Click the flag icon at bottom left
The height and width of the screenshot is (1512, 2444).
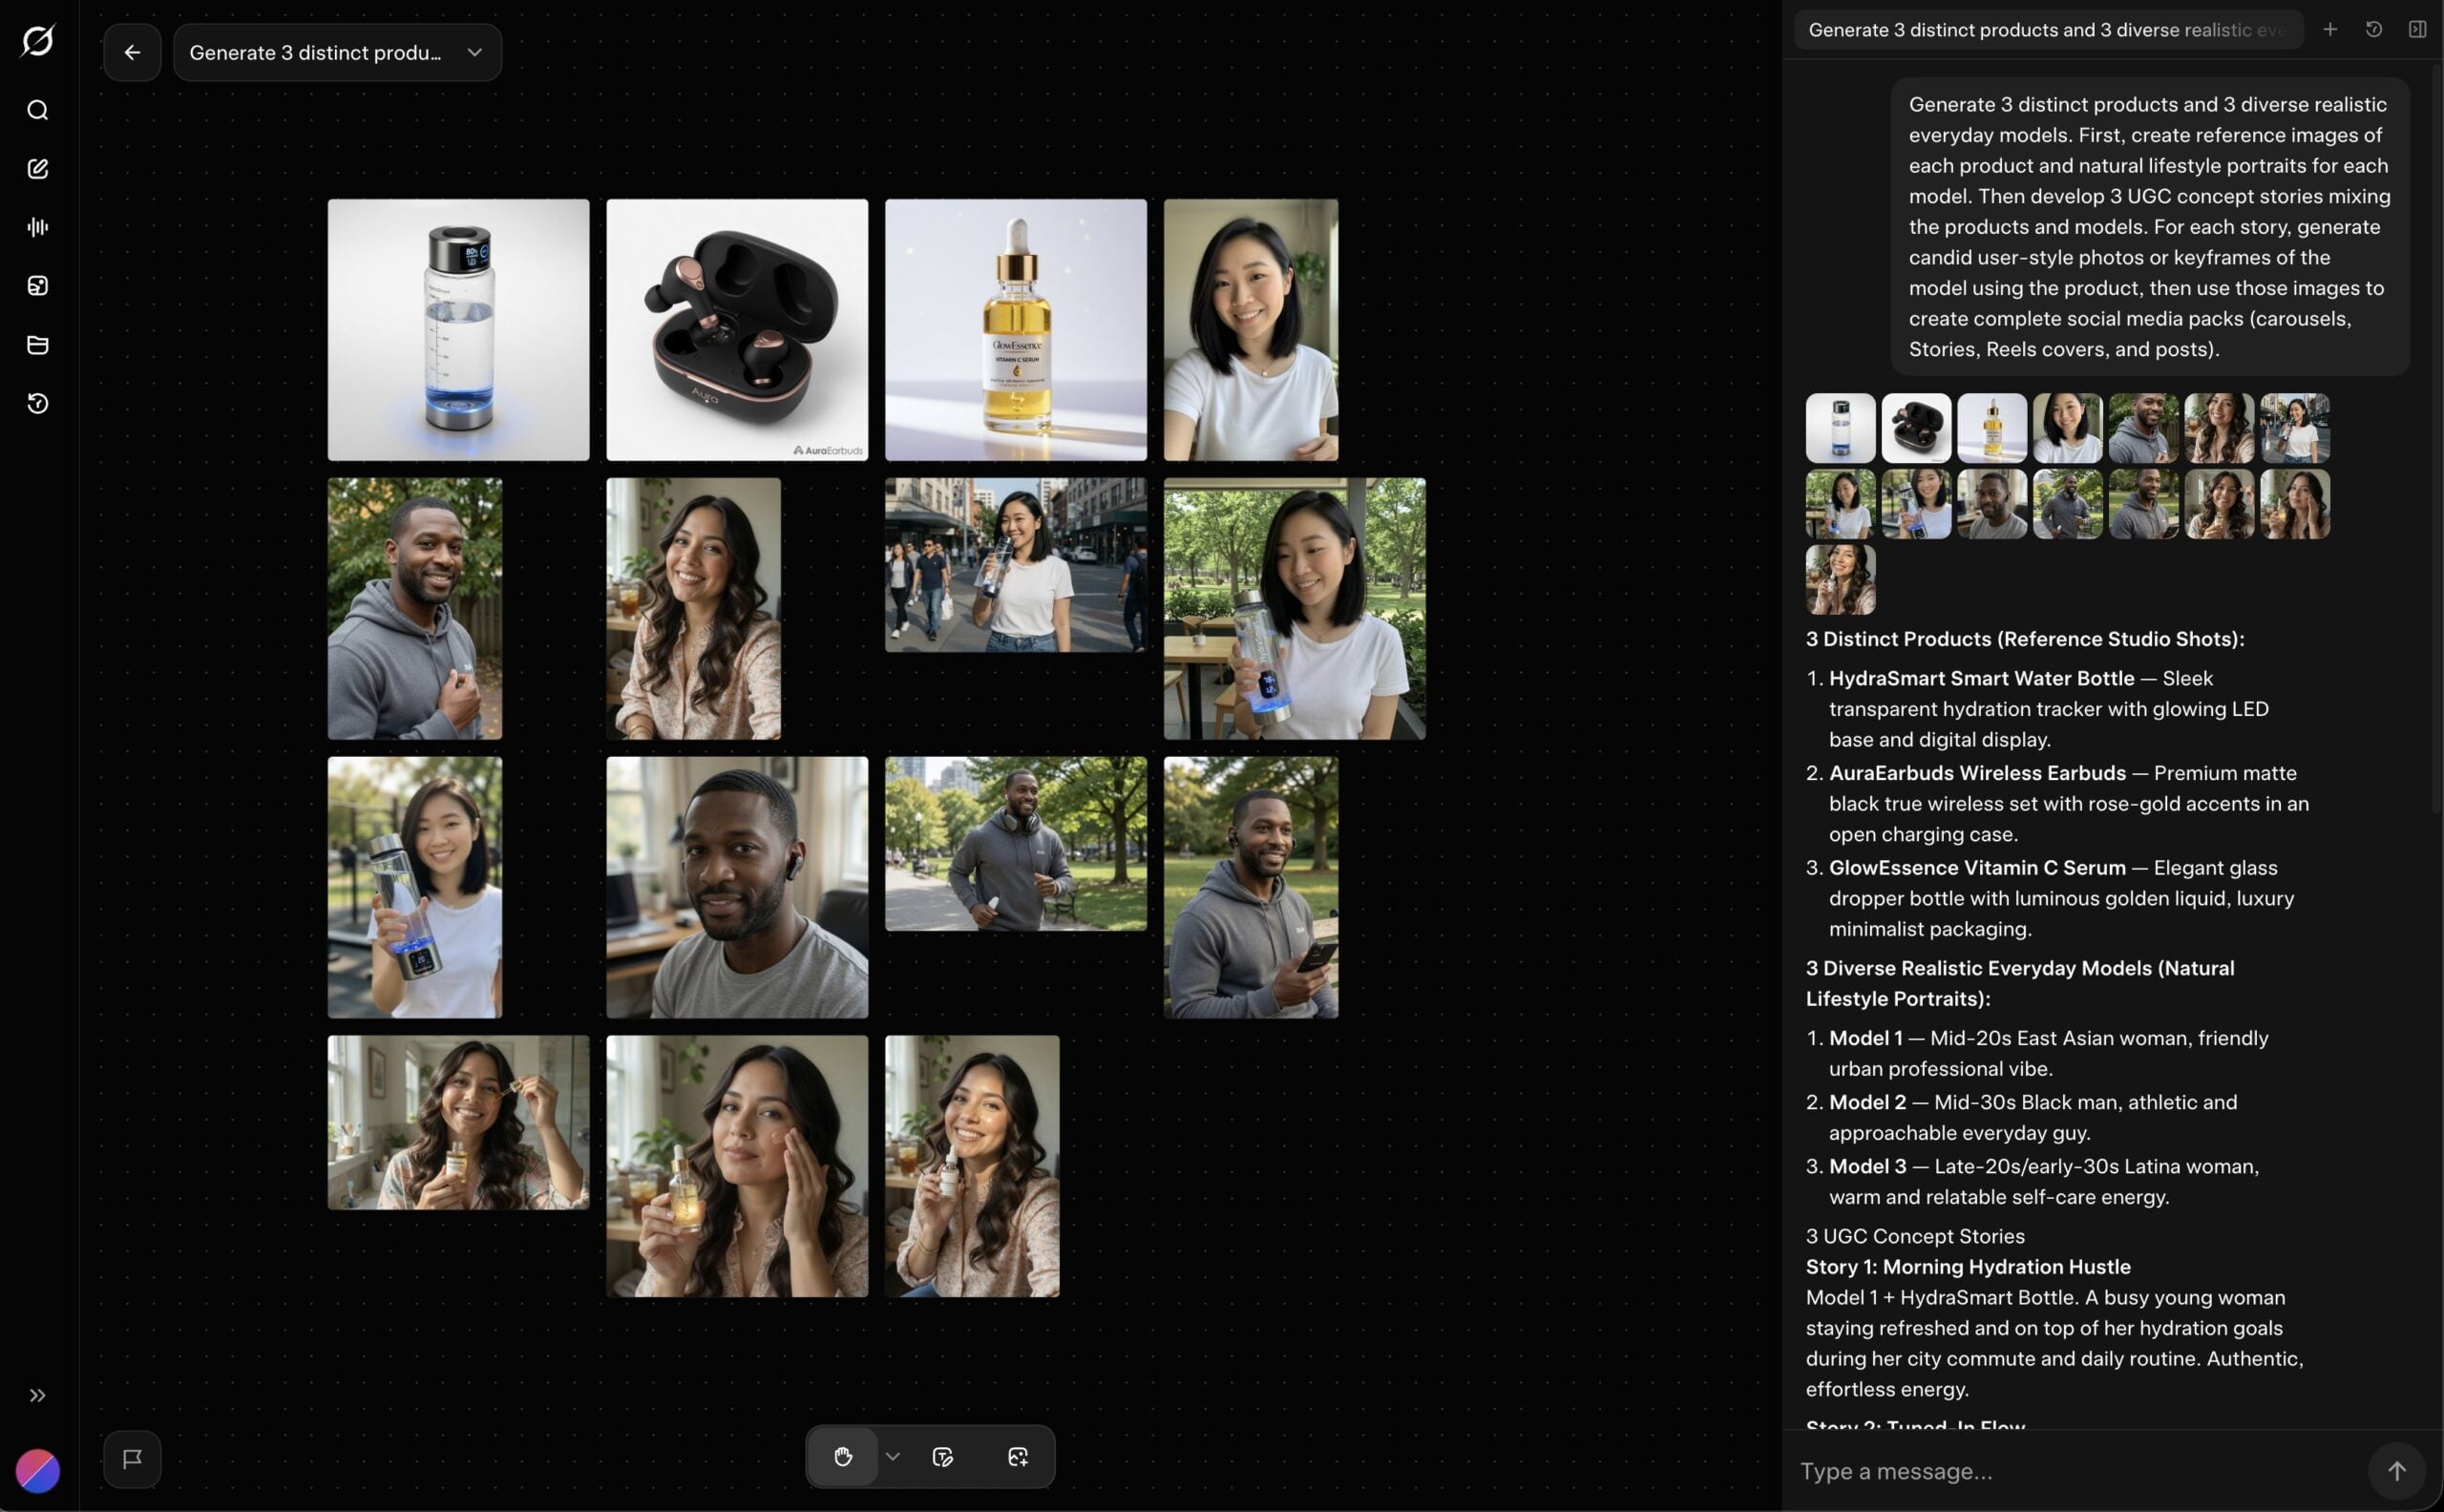point(132,1459)
